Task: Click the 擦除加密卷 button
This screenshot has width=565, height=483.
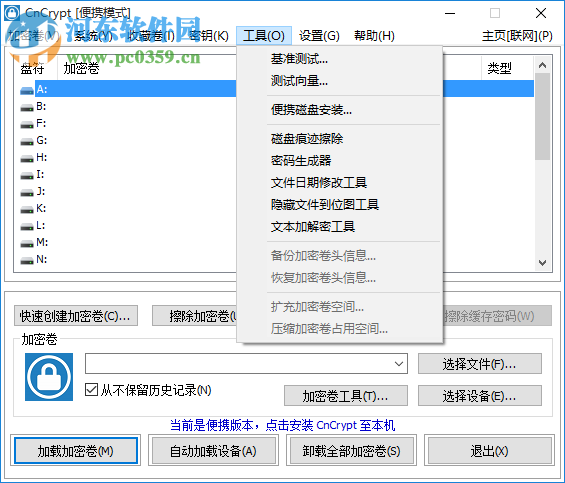Action: (194, 316)
